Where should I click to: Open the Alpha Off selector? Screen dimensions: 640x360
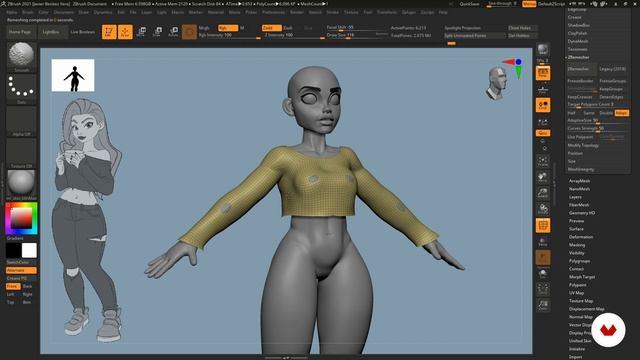click(21, 121)
